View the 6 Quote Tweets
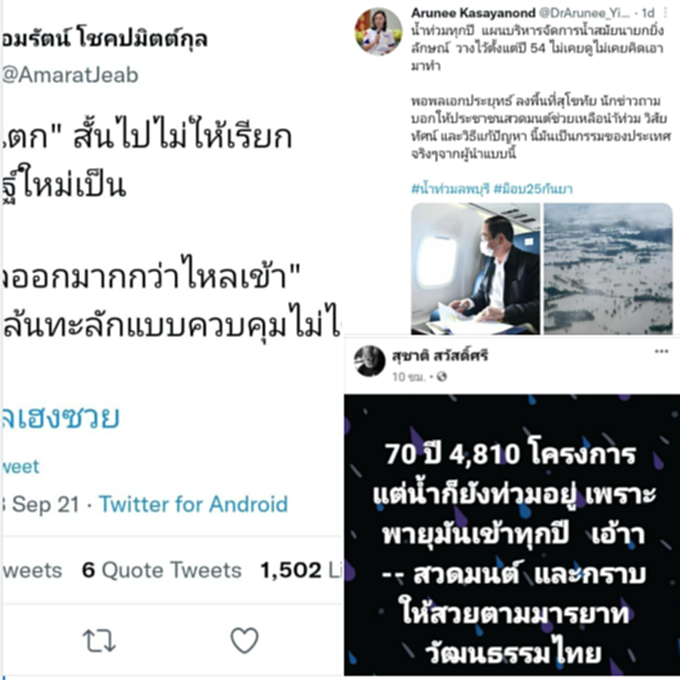680x680 pixels. pos(161,570)
